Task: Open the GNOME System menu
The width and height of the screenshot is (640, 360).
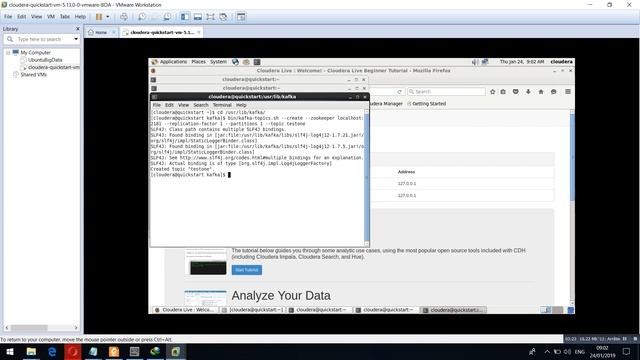Action: coord(218,62)
